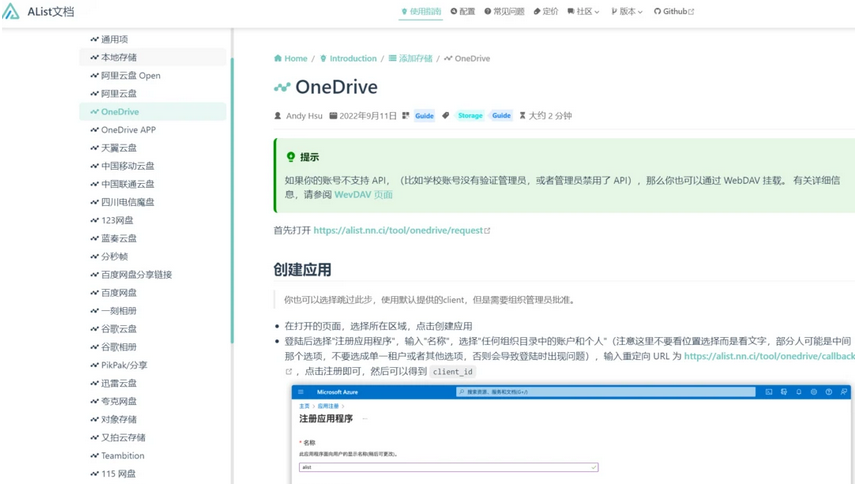Click the Azure hamburger menu icon
Image resolution: width=857 pixels, height=484 pixels.
pos(301,392)
